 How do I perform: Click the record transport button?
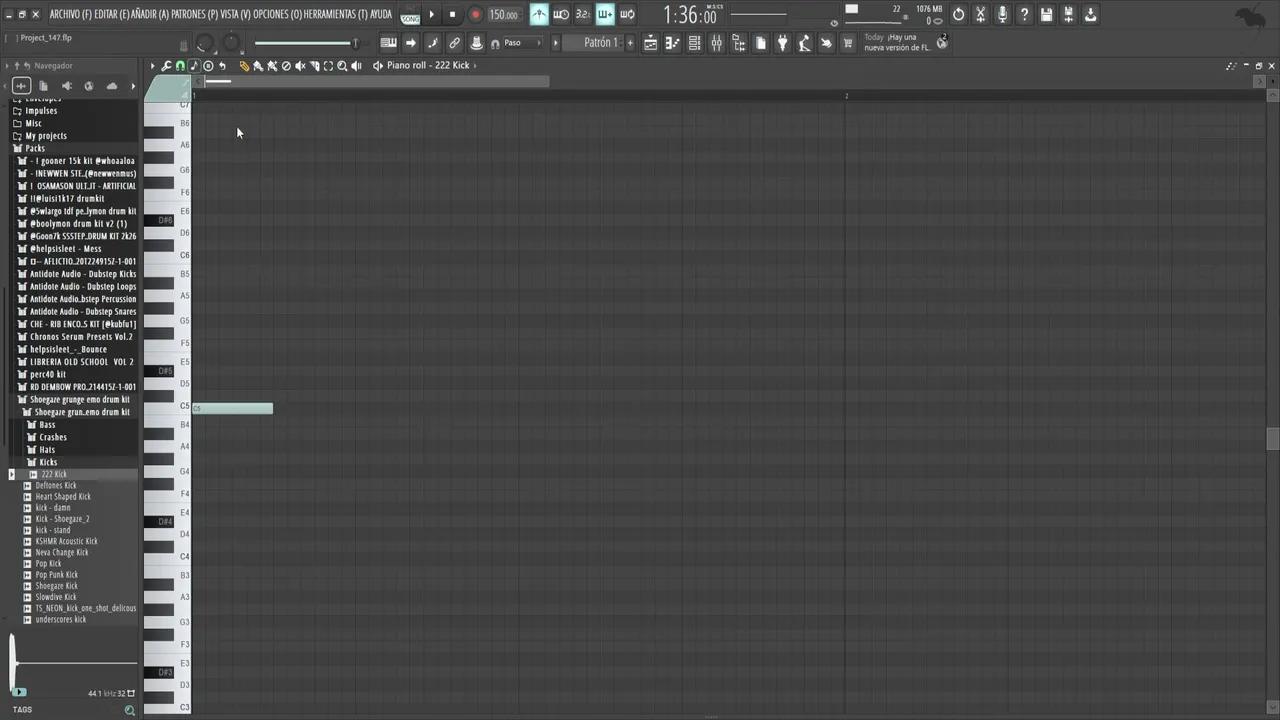pyautogui.click(x=476, y=15)
